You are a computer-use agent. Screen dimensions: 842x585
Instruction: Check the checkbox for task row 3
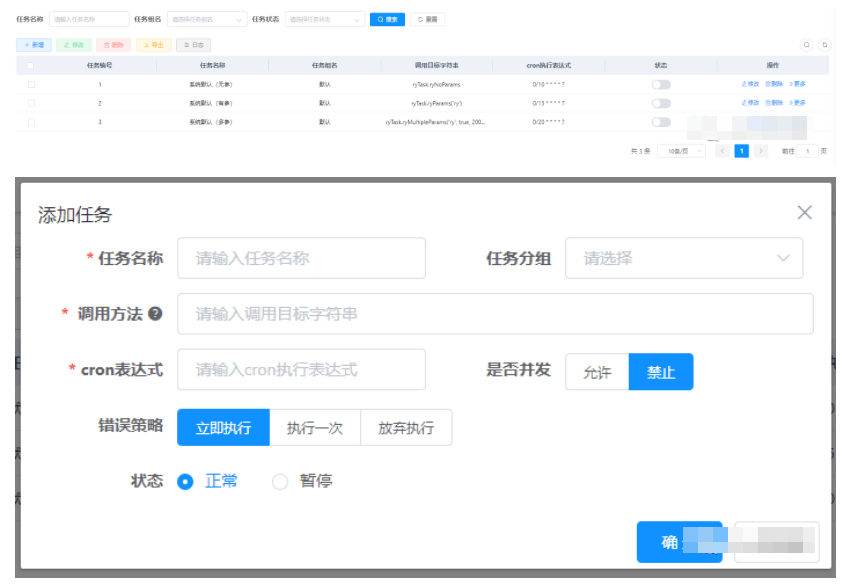tap(31, 122)
